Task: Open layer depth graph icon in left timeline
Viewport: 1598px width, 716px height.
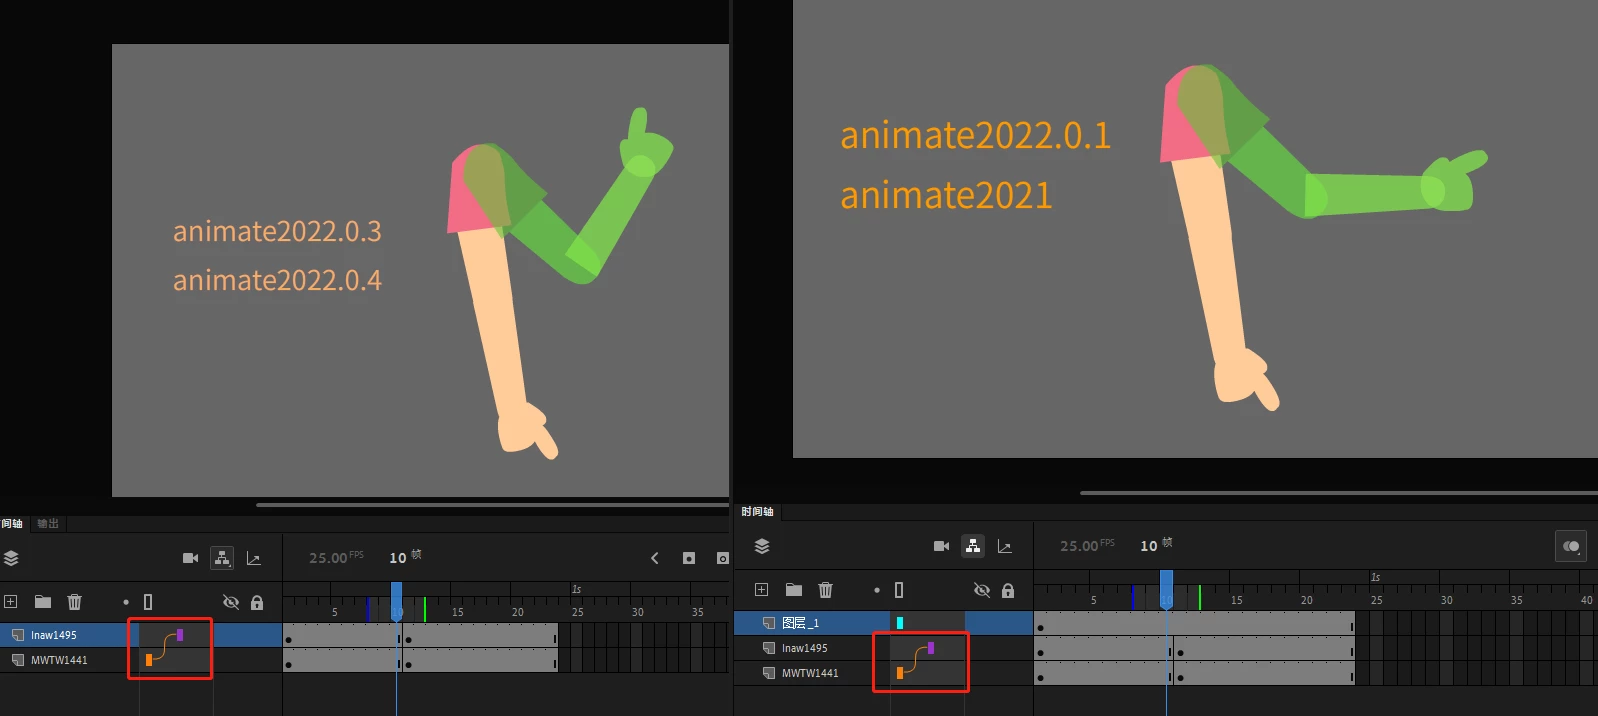Action: tap(254, 558)
